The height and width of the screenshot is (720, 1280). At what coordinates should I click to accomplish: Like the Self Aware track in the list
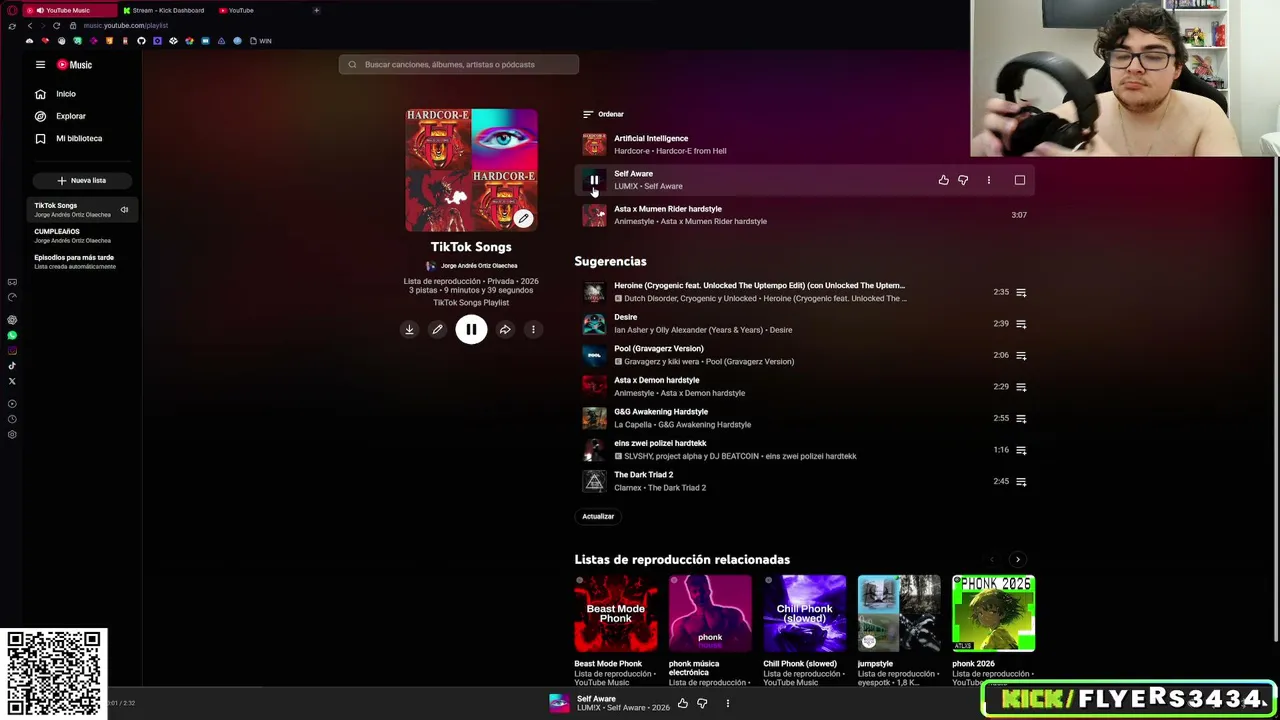click(943, 180)
